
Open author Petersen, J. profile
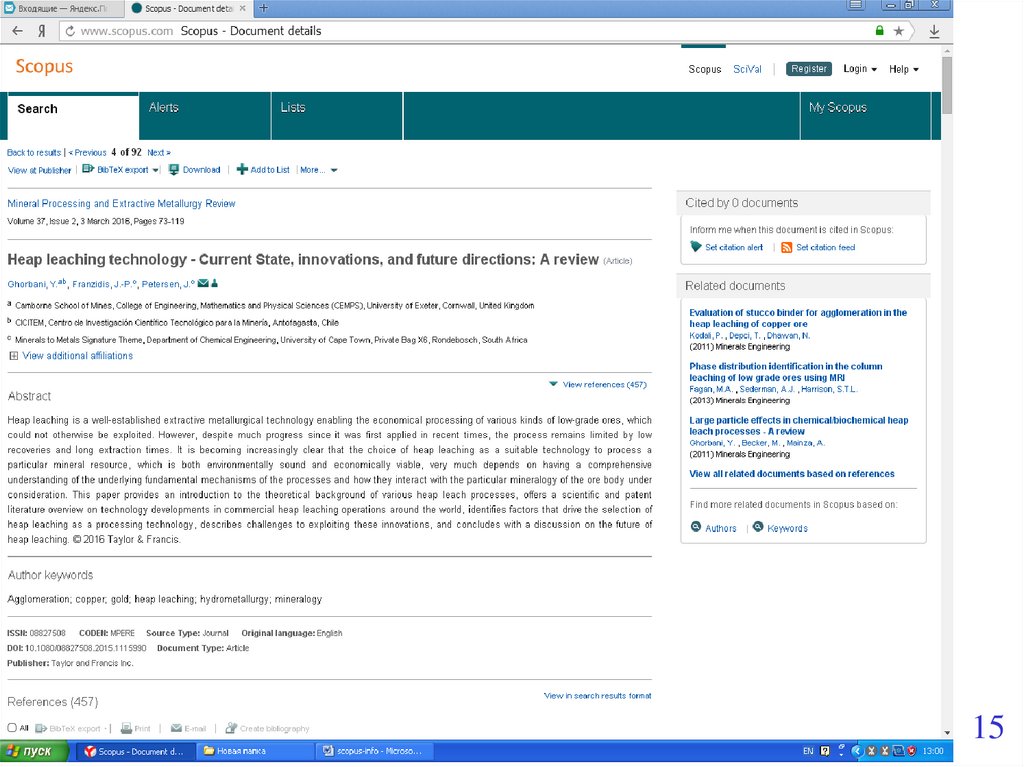(165, 284)
